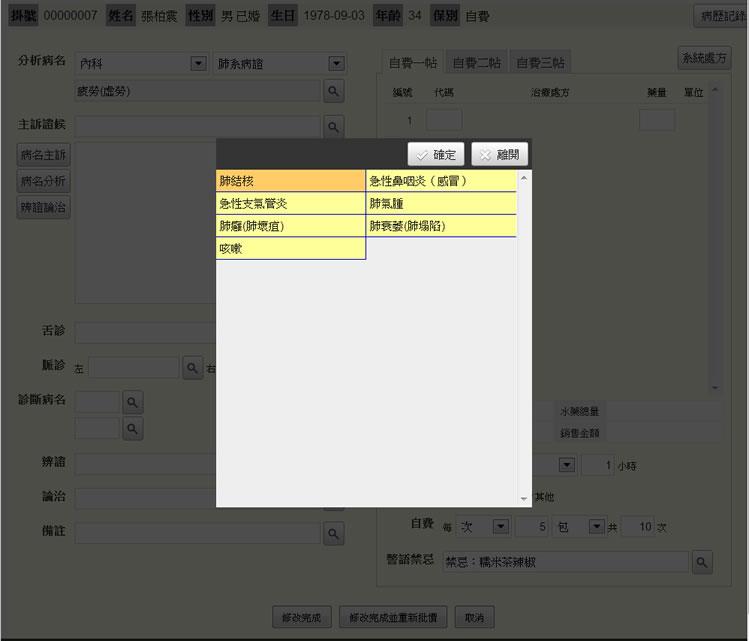Click the 修改完成 button
Viewport: 749px width, 641px height.
point(301,618)
